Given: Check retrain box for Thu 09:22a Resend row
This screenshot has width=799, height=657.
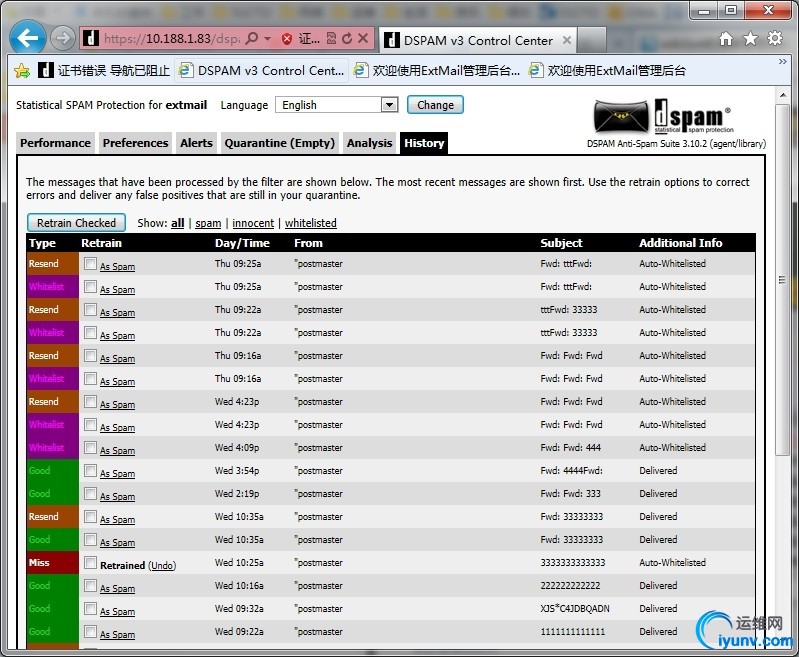Looking at the screenshot, I should pos(90,309).
